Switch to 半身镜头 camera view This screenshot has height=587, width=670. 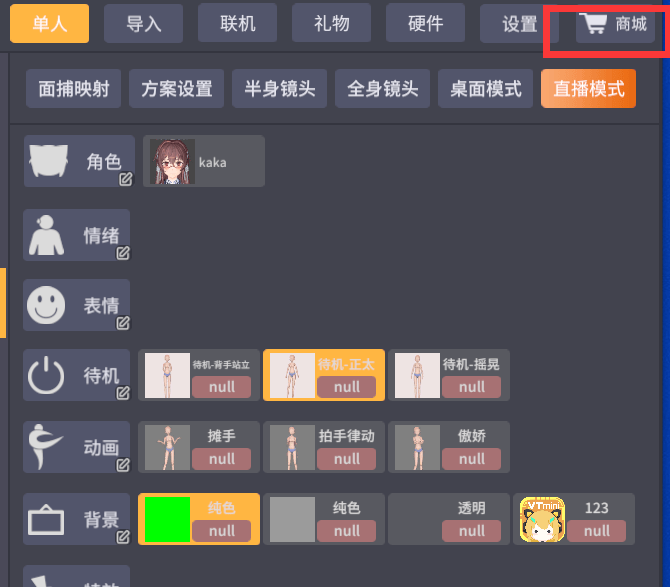coord(279,89)
